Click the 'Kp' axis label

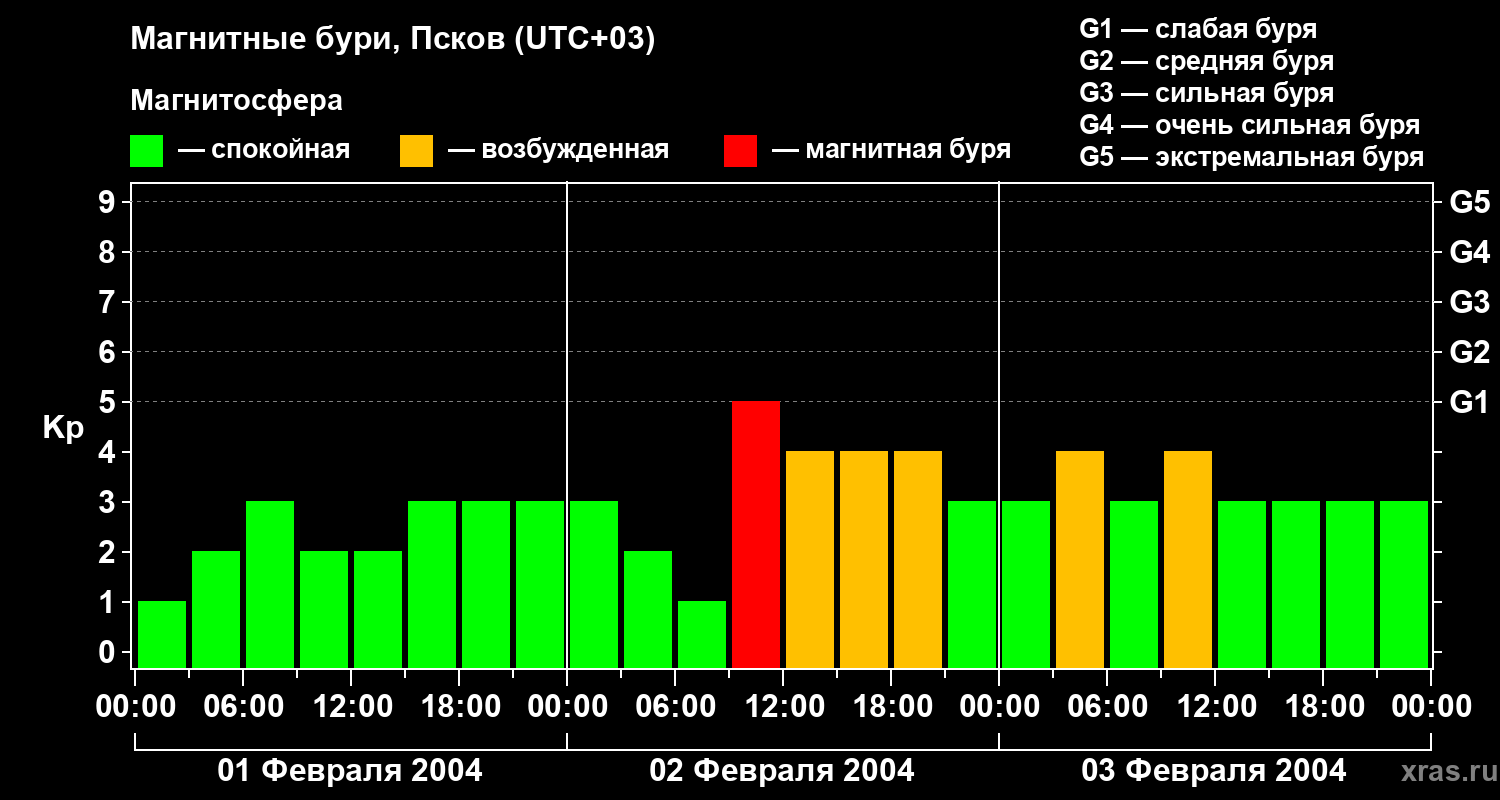63,428
